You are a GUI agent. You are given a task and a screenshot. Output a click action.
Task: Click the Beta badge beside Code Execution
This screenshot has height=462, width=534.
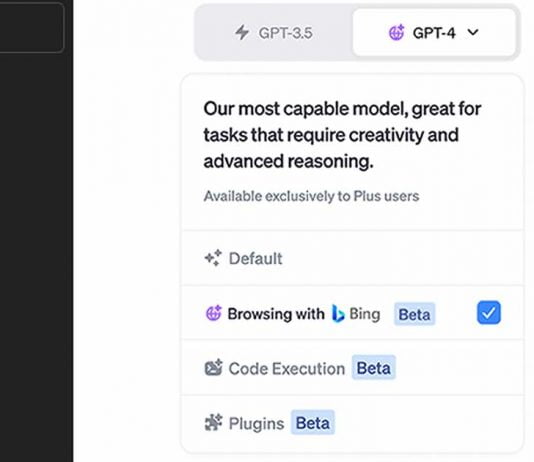pos(374,368)
